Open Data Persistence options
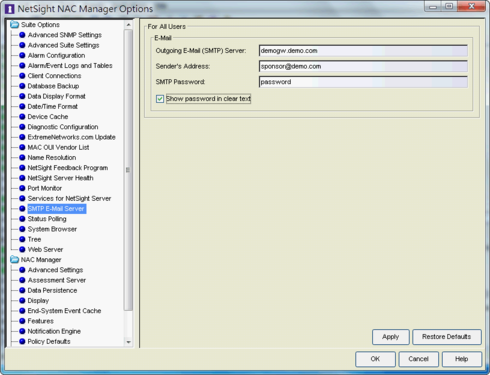This screenshot has height=375, width=490. (52, 290)
